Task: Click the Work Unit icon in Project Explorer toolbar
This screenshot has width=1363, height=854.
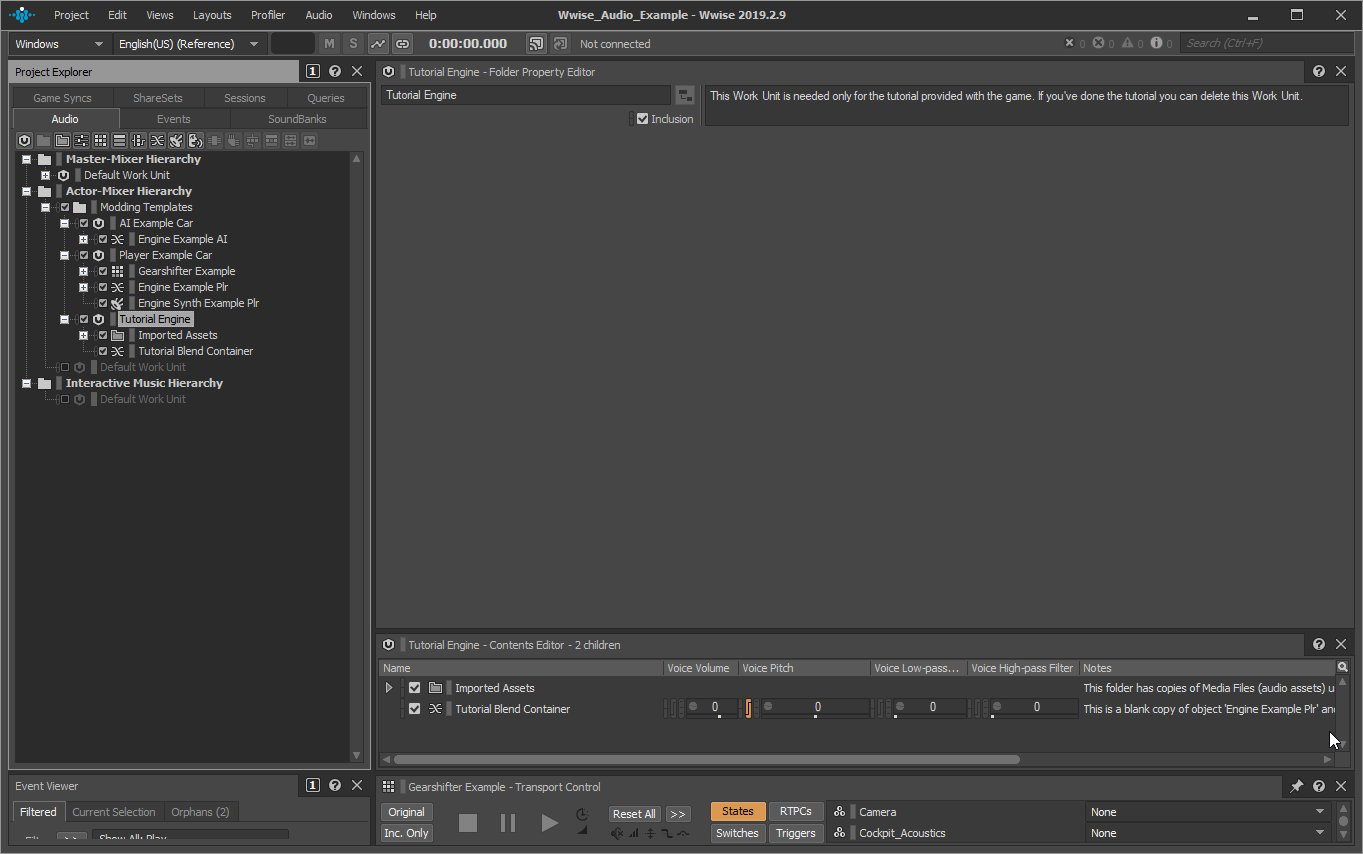Action: click(24, 141)
